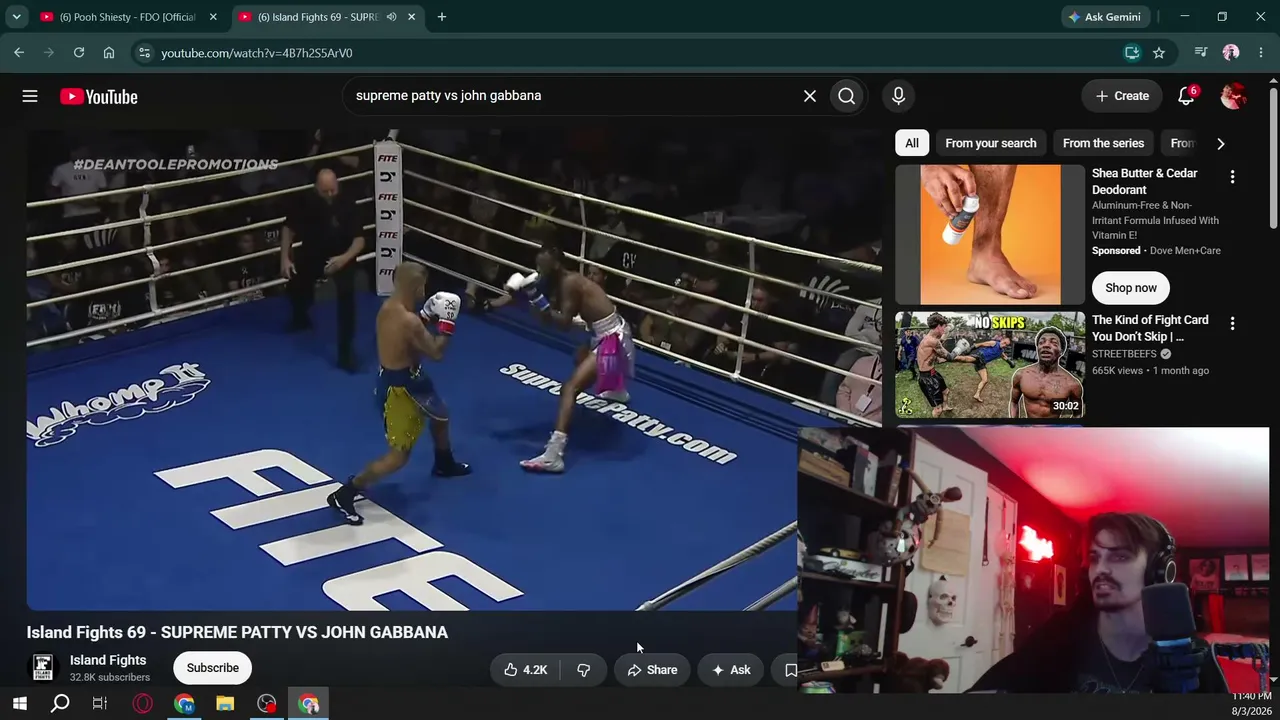Open Windows taskbar search
This screenshot has height=720, width=1280.
click(60, 704)
